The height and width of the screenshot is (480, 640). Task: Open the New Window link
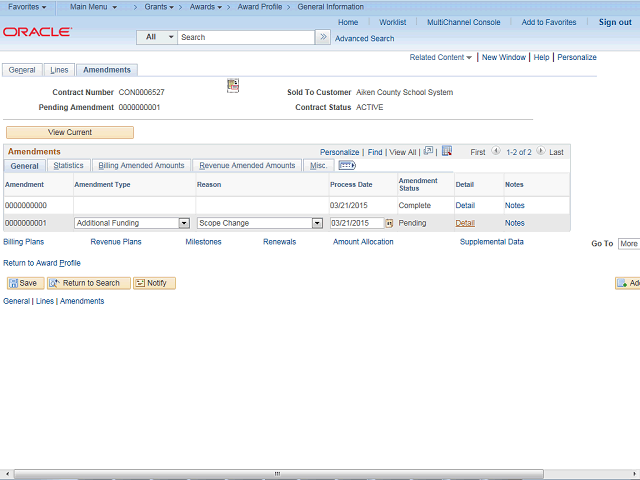[x=504, y=57]
